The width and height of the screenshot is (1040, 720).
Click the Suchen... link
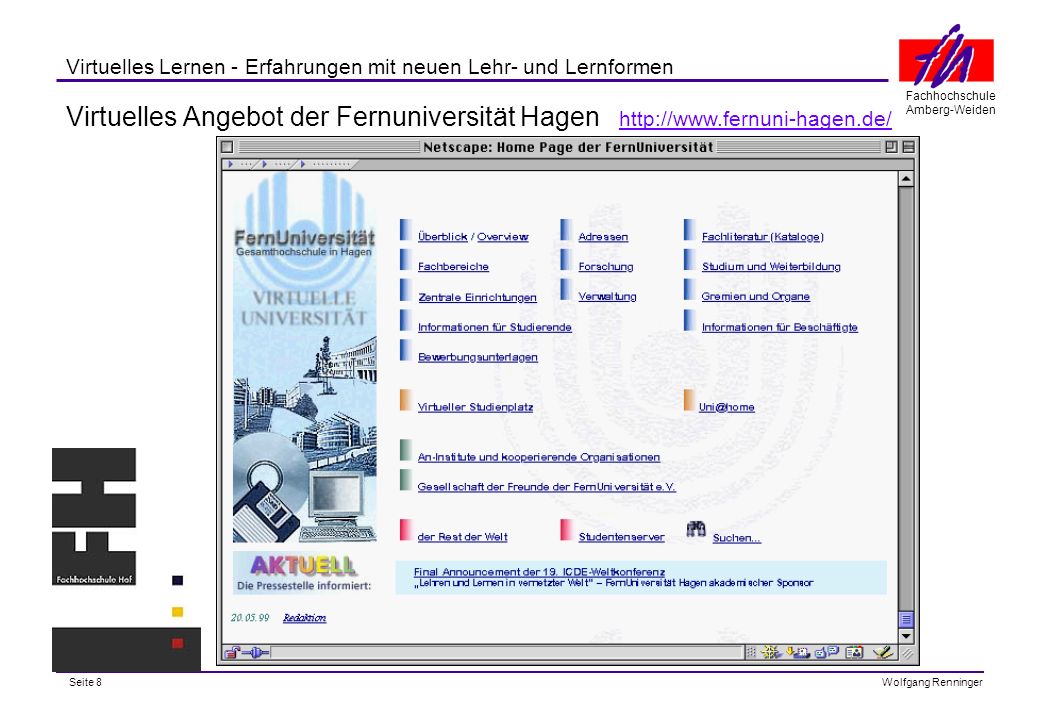pyautogui.click(x=737, y=538)
